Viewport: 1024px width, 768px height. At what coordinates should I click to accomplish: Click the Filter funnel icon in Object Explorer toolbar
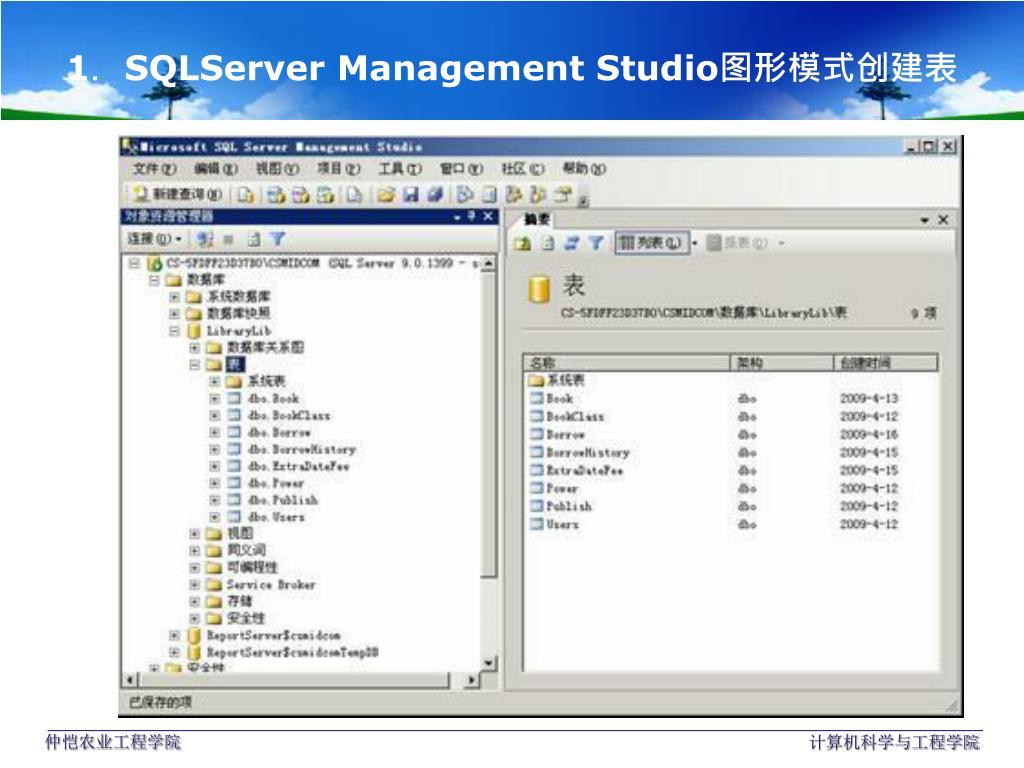(x=278, y=239)
